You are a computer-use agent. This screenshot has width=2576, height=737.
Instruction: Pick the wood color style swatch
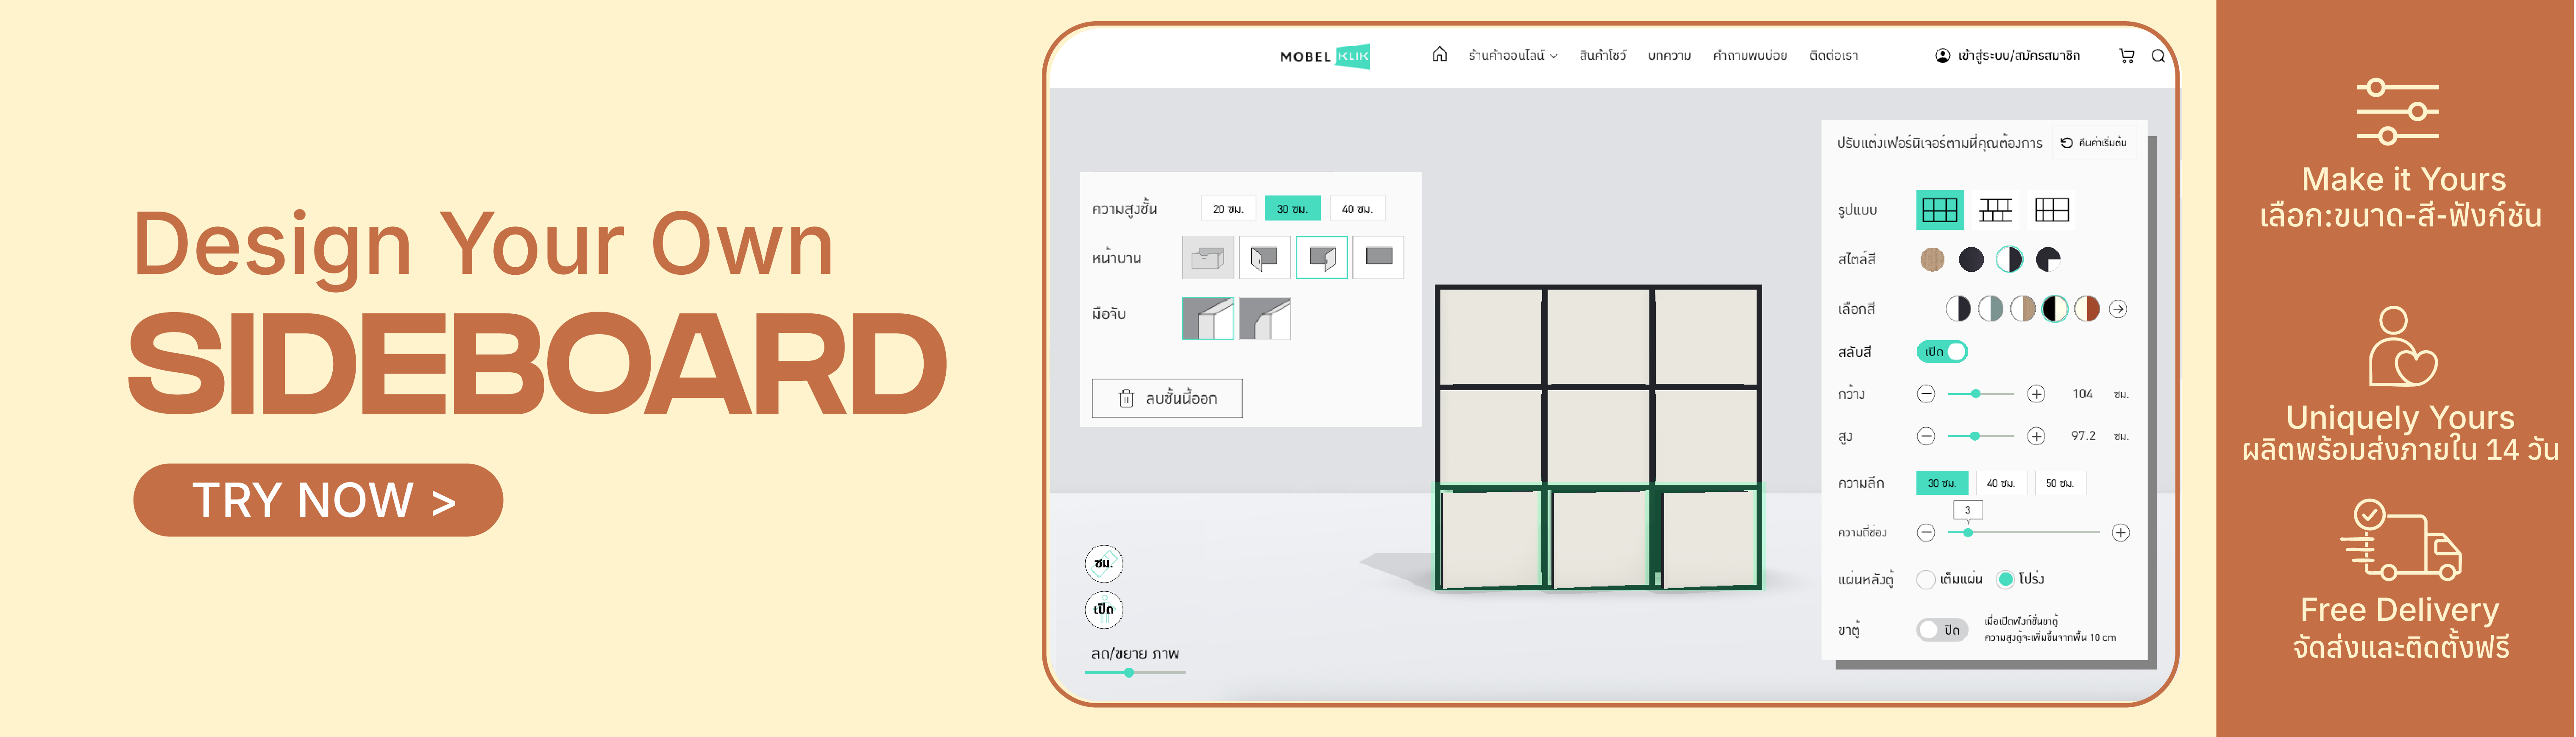pos(1932,260)
